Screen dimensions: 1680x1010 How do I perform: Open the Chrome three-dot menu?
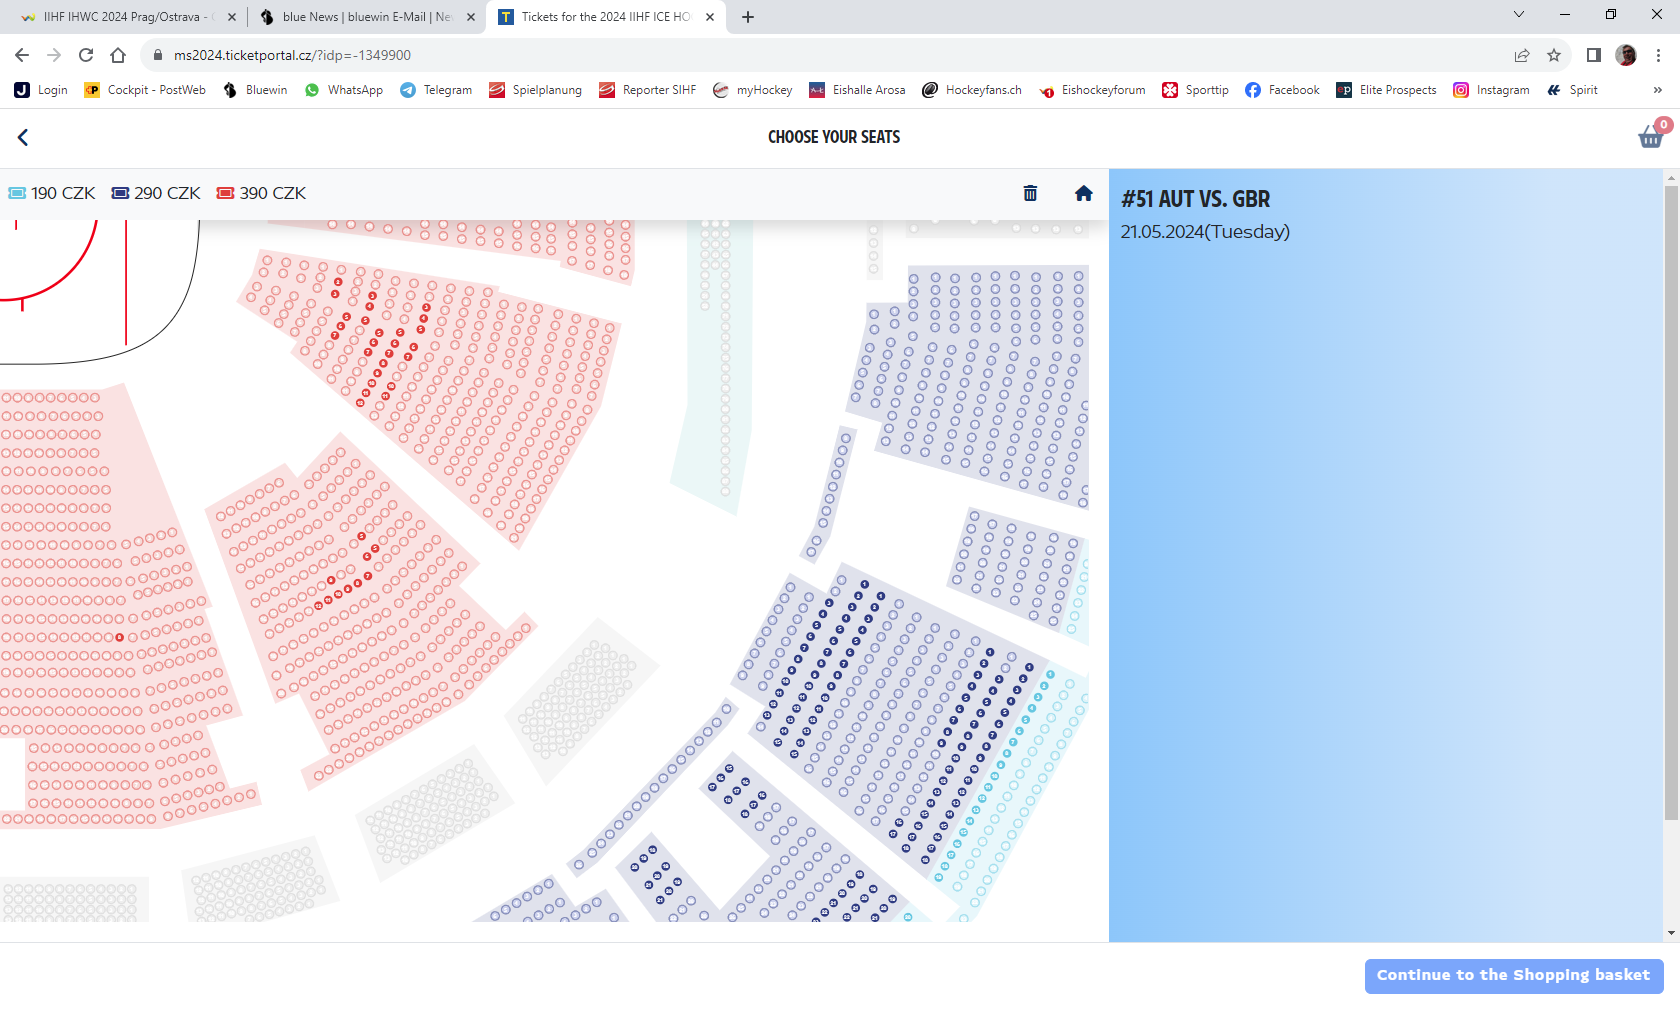click(x=1658, y=55)
